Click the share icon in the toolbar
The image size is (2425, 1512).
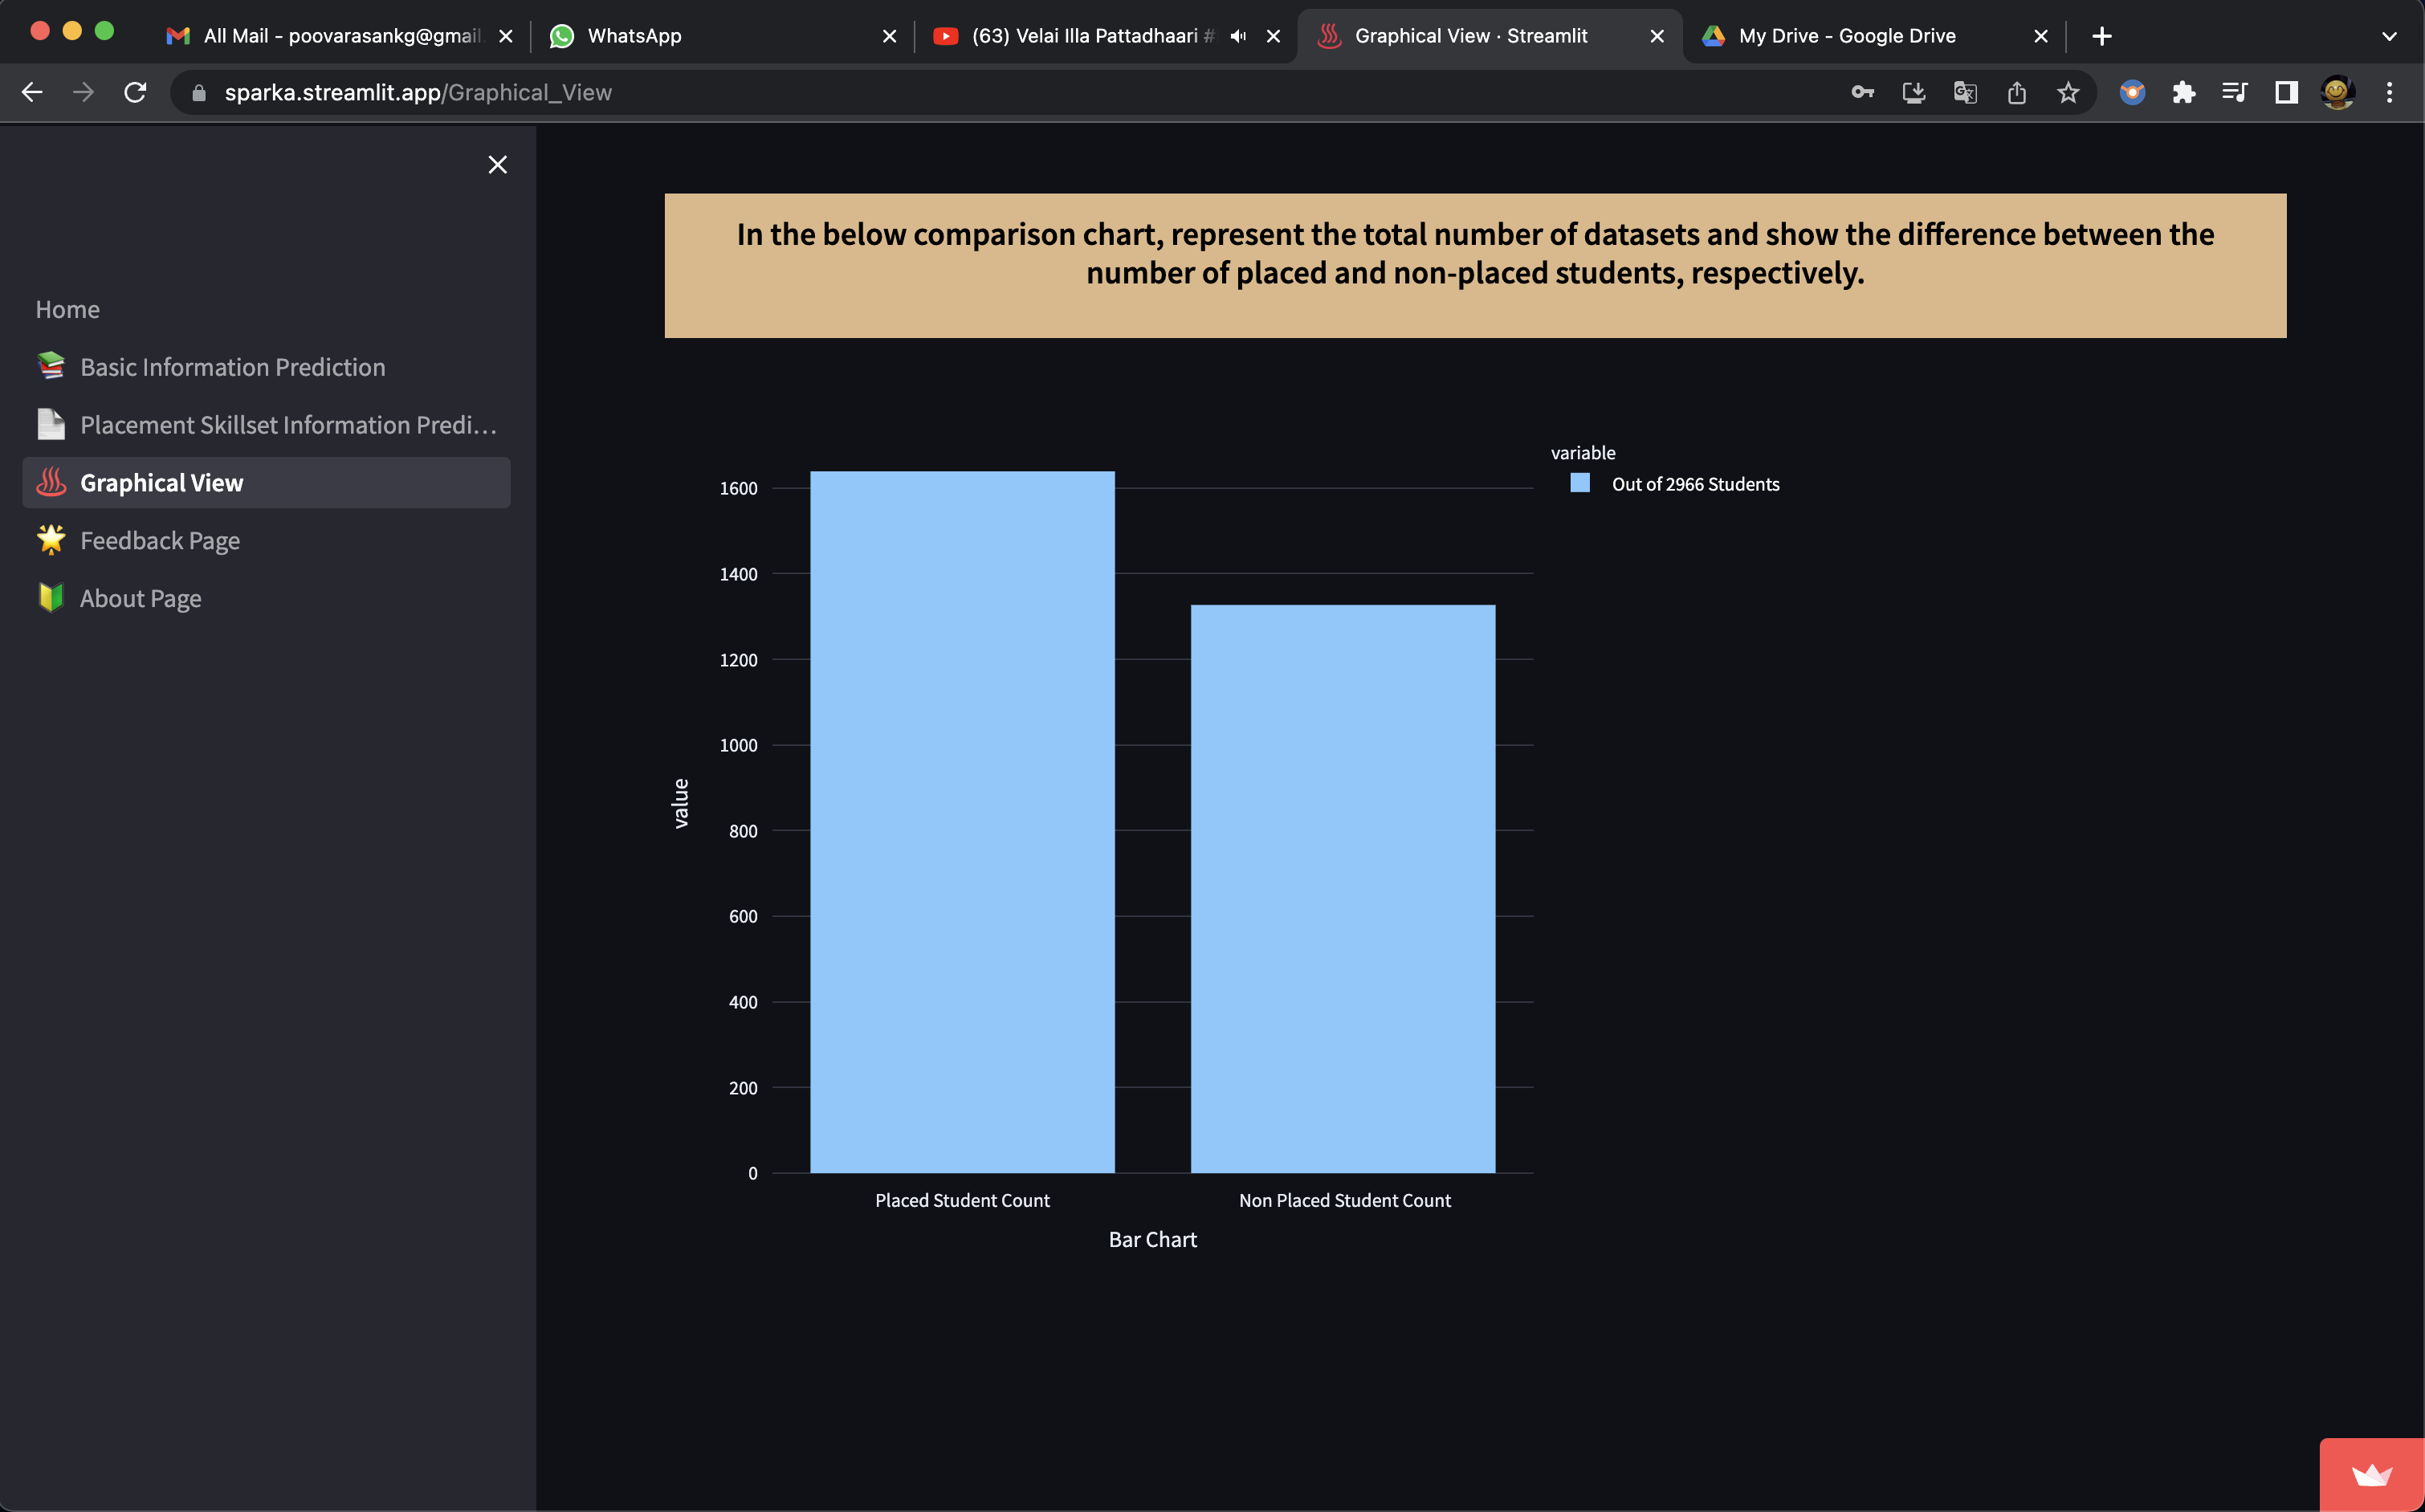pos(2017,92)
